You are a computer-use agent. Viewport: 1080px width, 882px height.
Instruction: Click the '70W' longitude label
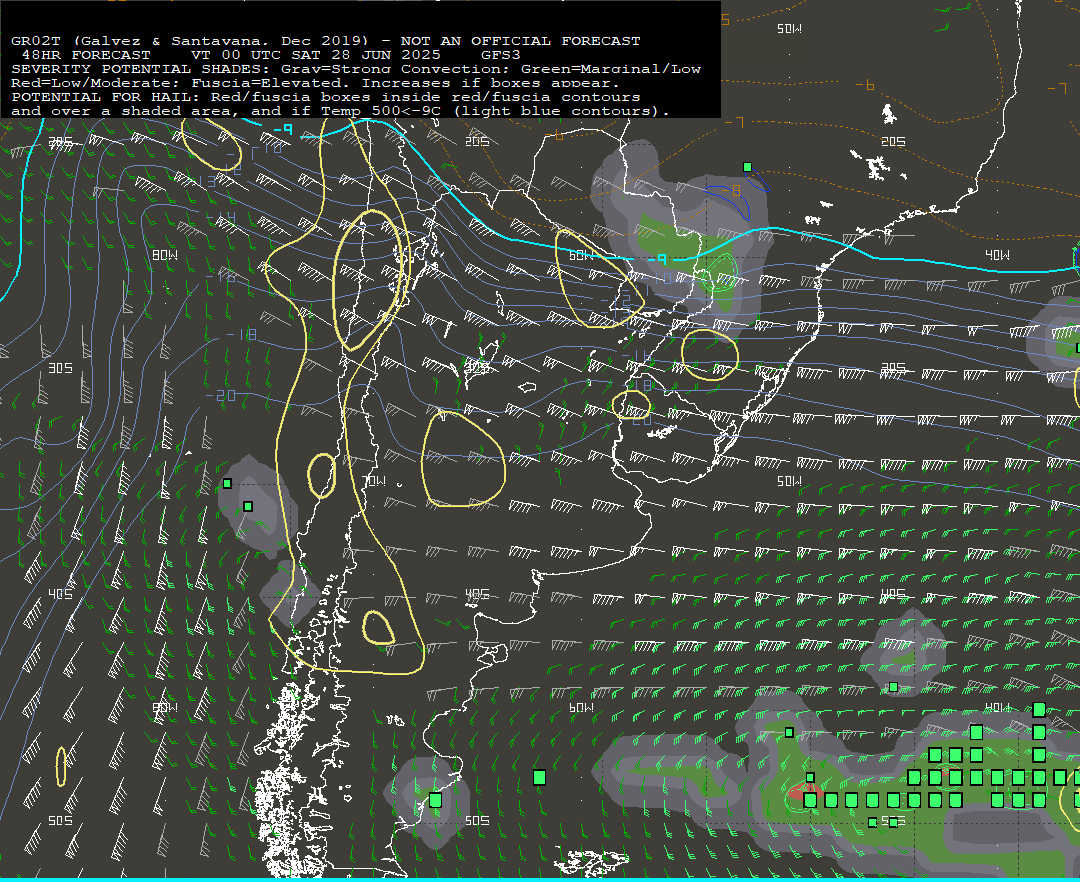(x=374, y=481)
